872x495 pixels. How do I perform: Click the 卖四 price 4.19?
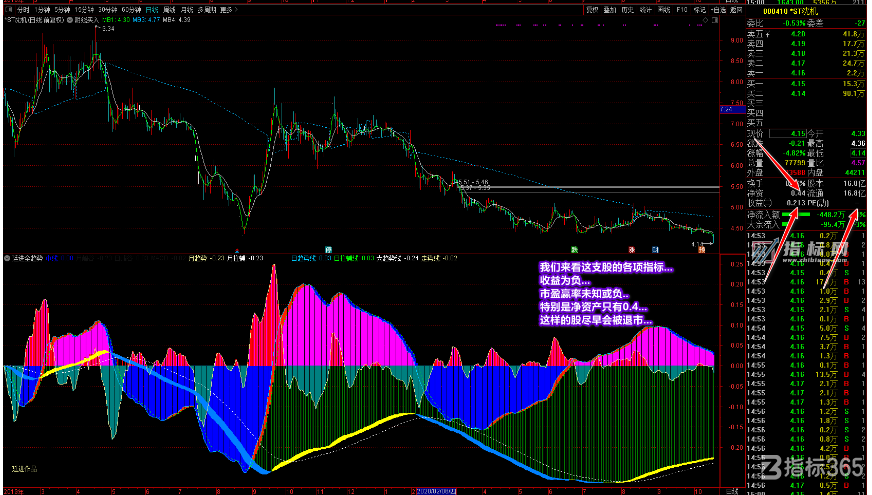(798, 44)
